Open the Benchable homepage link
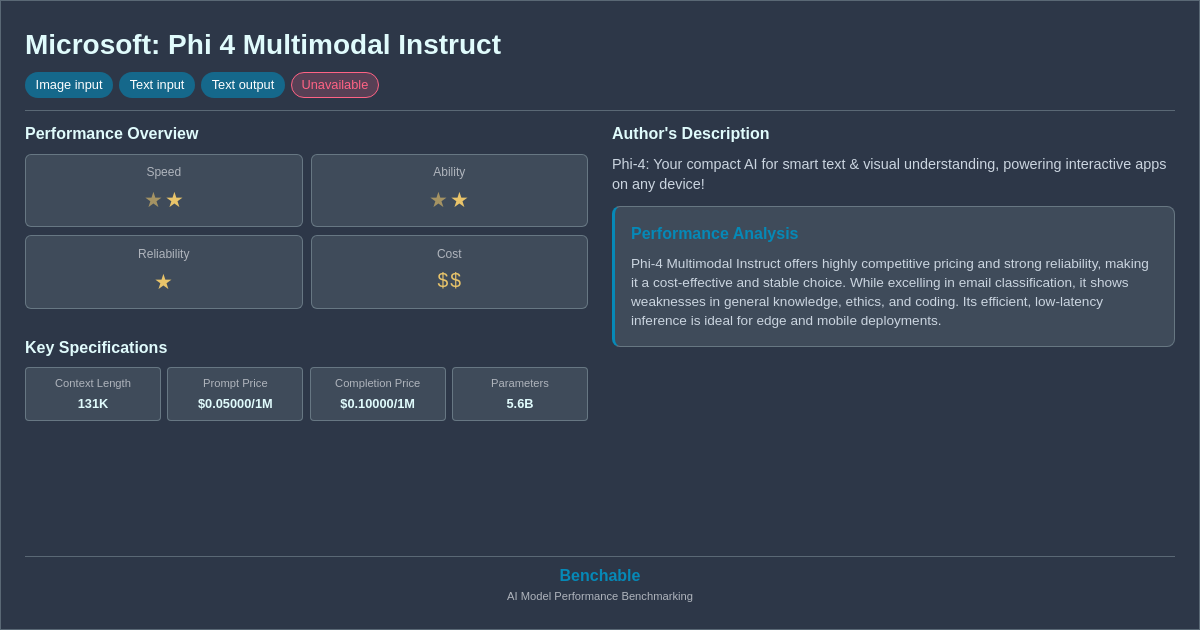 599,575
